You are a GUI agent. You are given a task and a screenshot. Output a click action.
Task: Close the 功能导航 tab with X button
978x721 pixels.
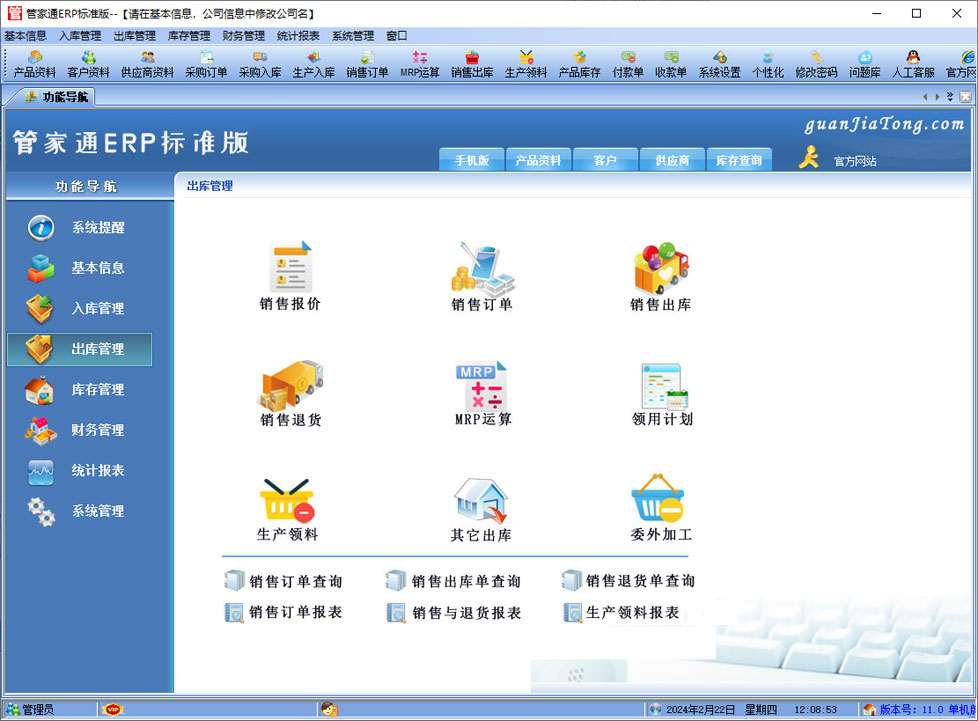point(965,97)
